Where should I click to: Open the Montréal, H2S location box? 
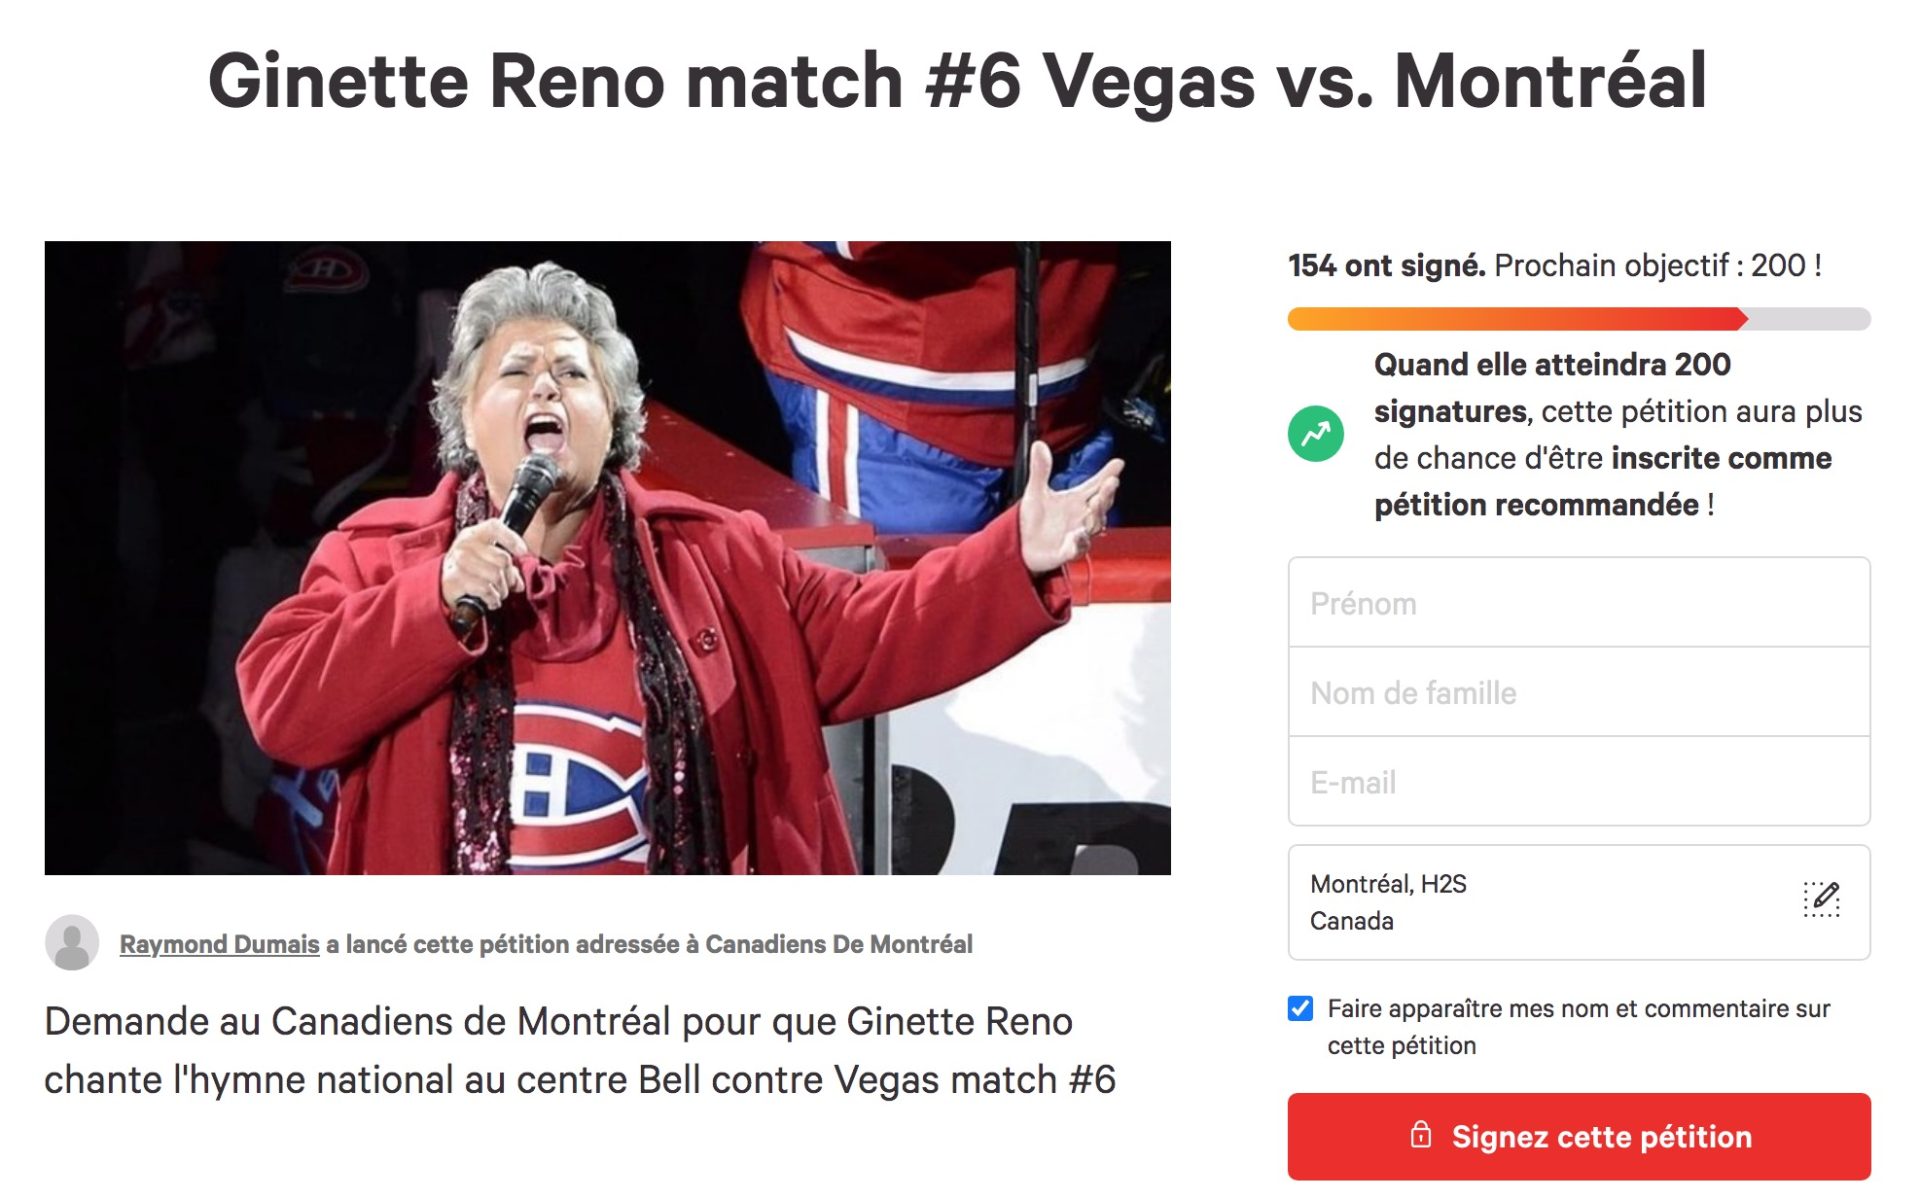(x=1578, y=902)
